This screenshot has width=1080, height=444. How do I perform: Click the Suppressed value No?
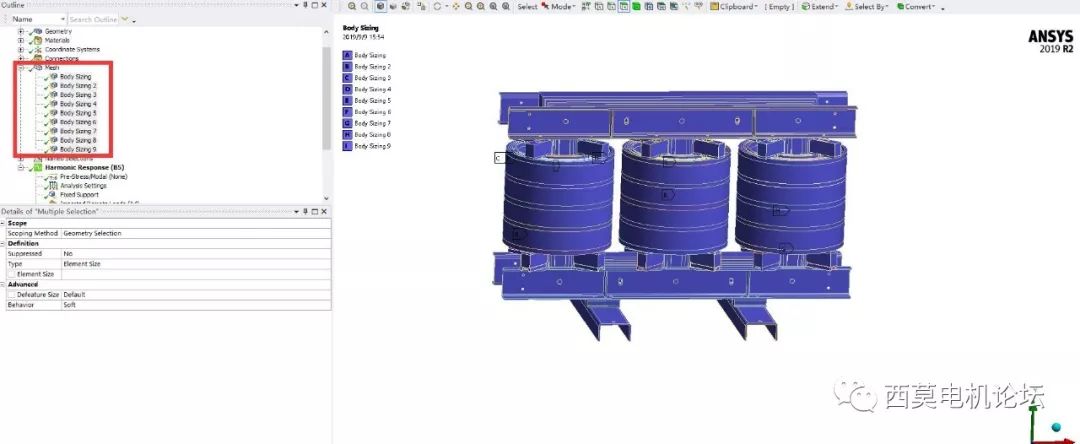[x=67, y=254]
